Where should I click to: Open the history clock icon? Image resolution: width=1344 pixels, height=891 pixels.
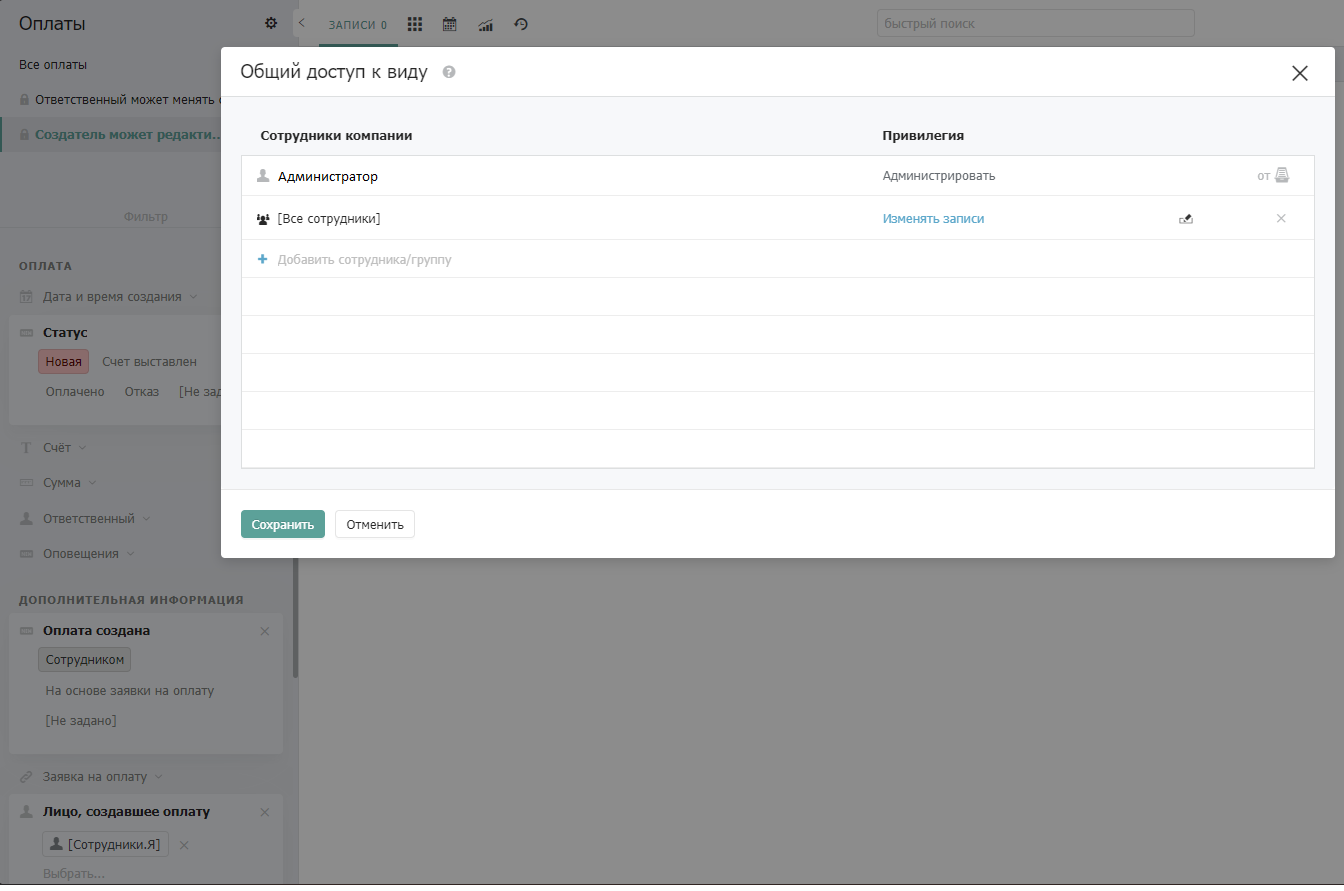[x=521, y=24]
